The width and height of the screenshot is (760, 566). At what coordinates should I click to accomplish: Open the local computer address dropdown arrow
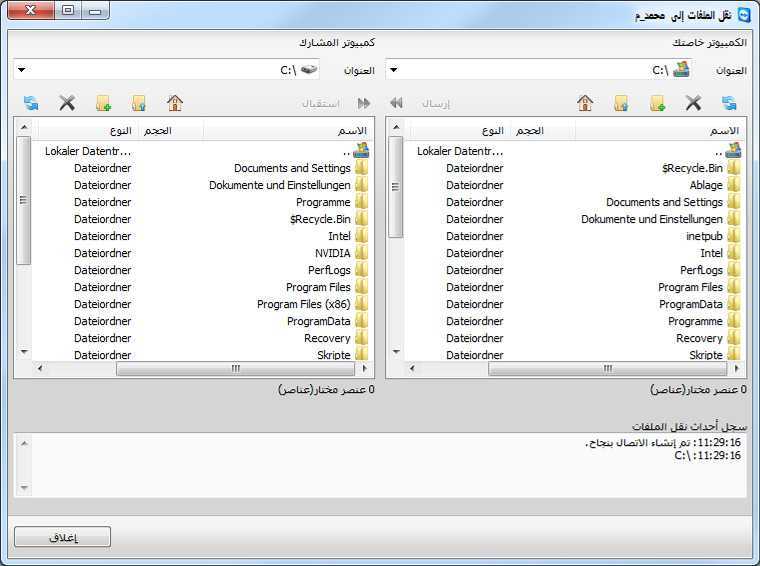(x=394, y=70)
